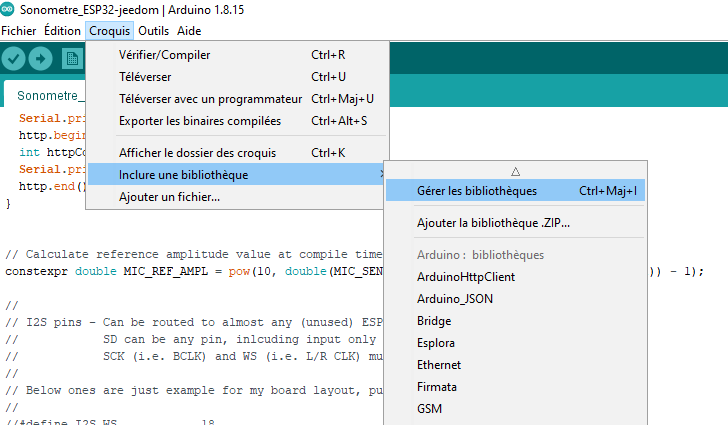This screenshot has width=728, height=425.
Task: Click the 'Calculate reference amplitude' comment line
Action: pos(194,255)
